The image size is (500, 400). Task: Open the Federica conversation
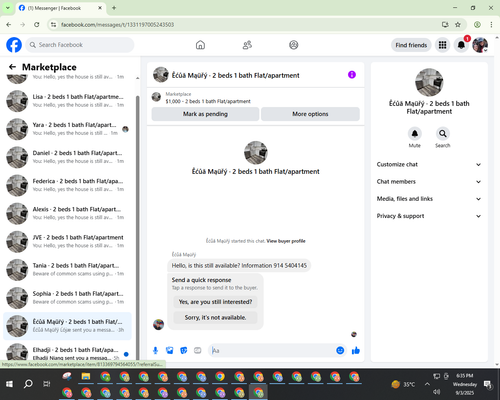(x=67, y=185)
